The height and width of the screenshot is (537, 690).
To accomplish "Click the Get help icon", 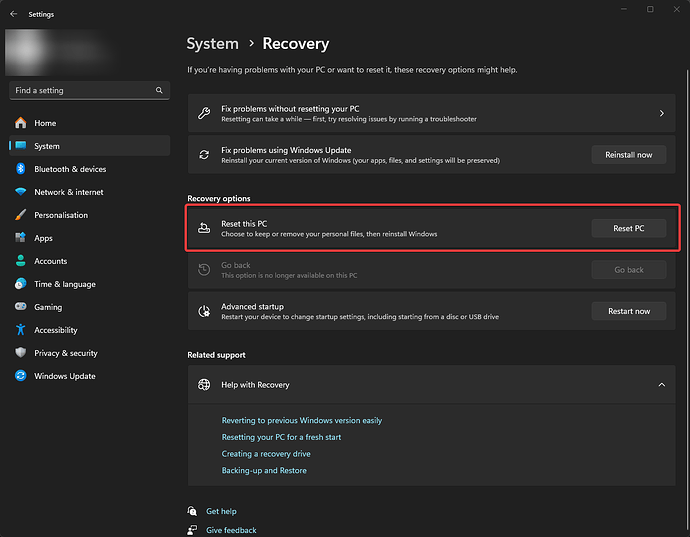I will coord(192,511).
